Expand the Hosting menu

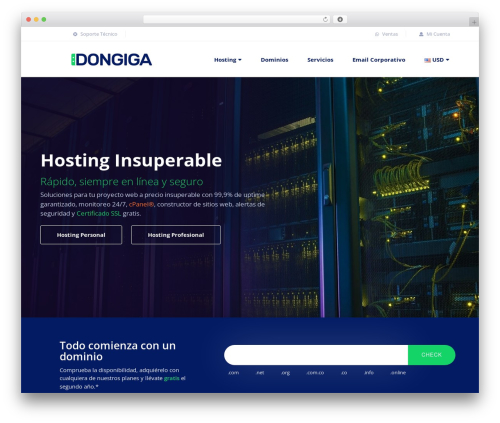(x=228, y=60)
